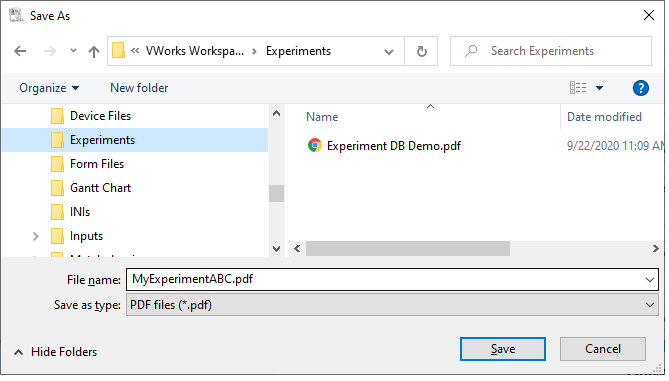Viewport: 669px width, 381px height.
Task: Click the horizontal scrollbar thumb
Action: click(408, 249)
